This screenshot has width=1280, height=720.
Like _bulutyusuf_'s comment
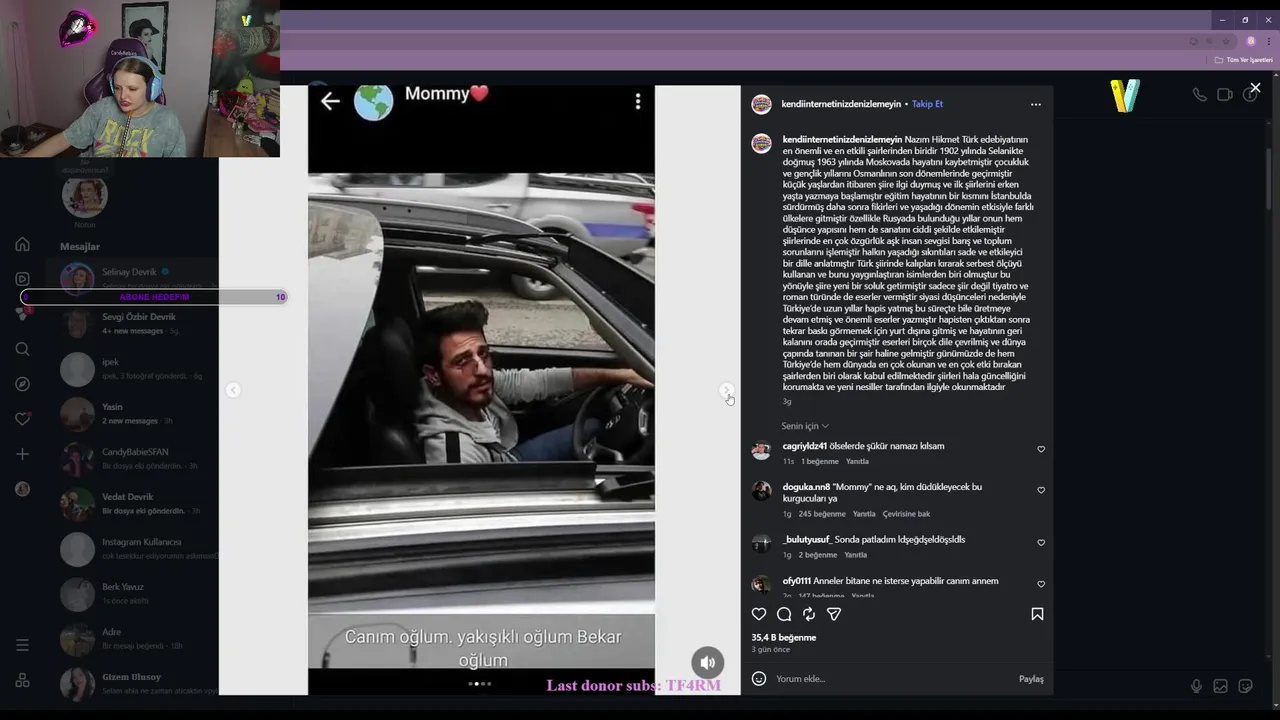[x=1041, y=542]
